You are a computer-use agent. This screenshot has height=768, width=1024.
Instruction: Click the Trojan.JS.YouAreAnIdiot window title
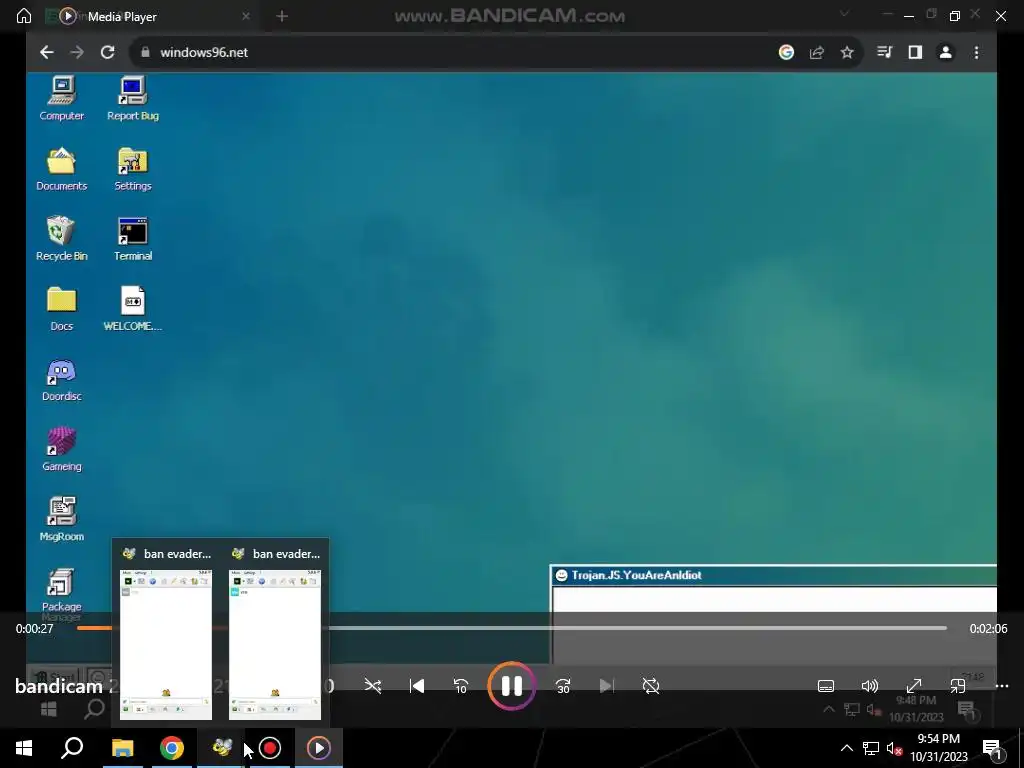tap(637, 575)
